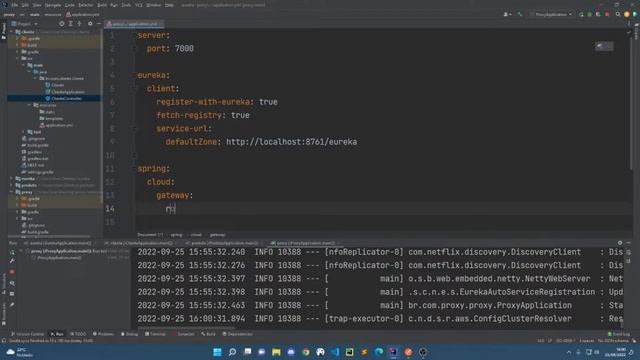Click the rerun icon in Run panel
640x360 pixels.
pos(12,252)
